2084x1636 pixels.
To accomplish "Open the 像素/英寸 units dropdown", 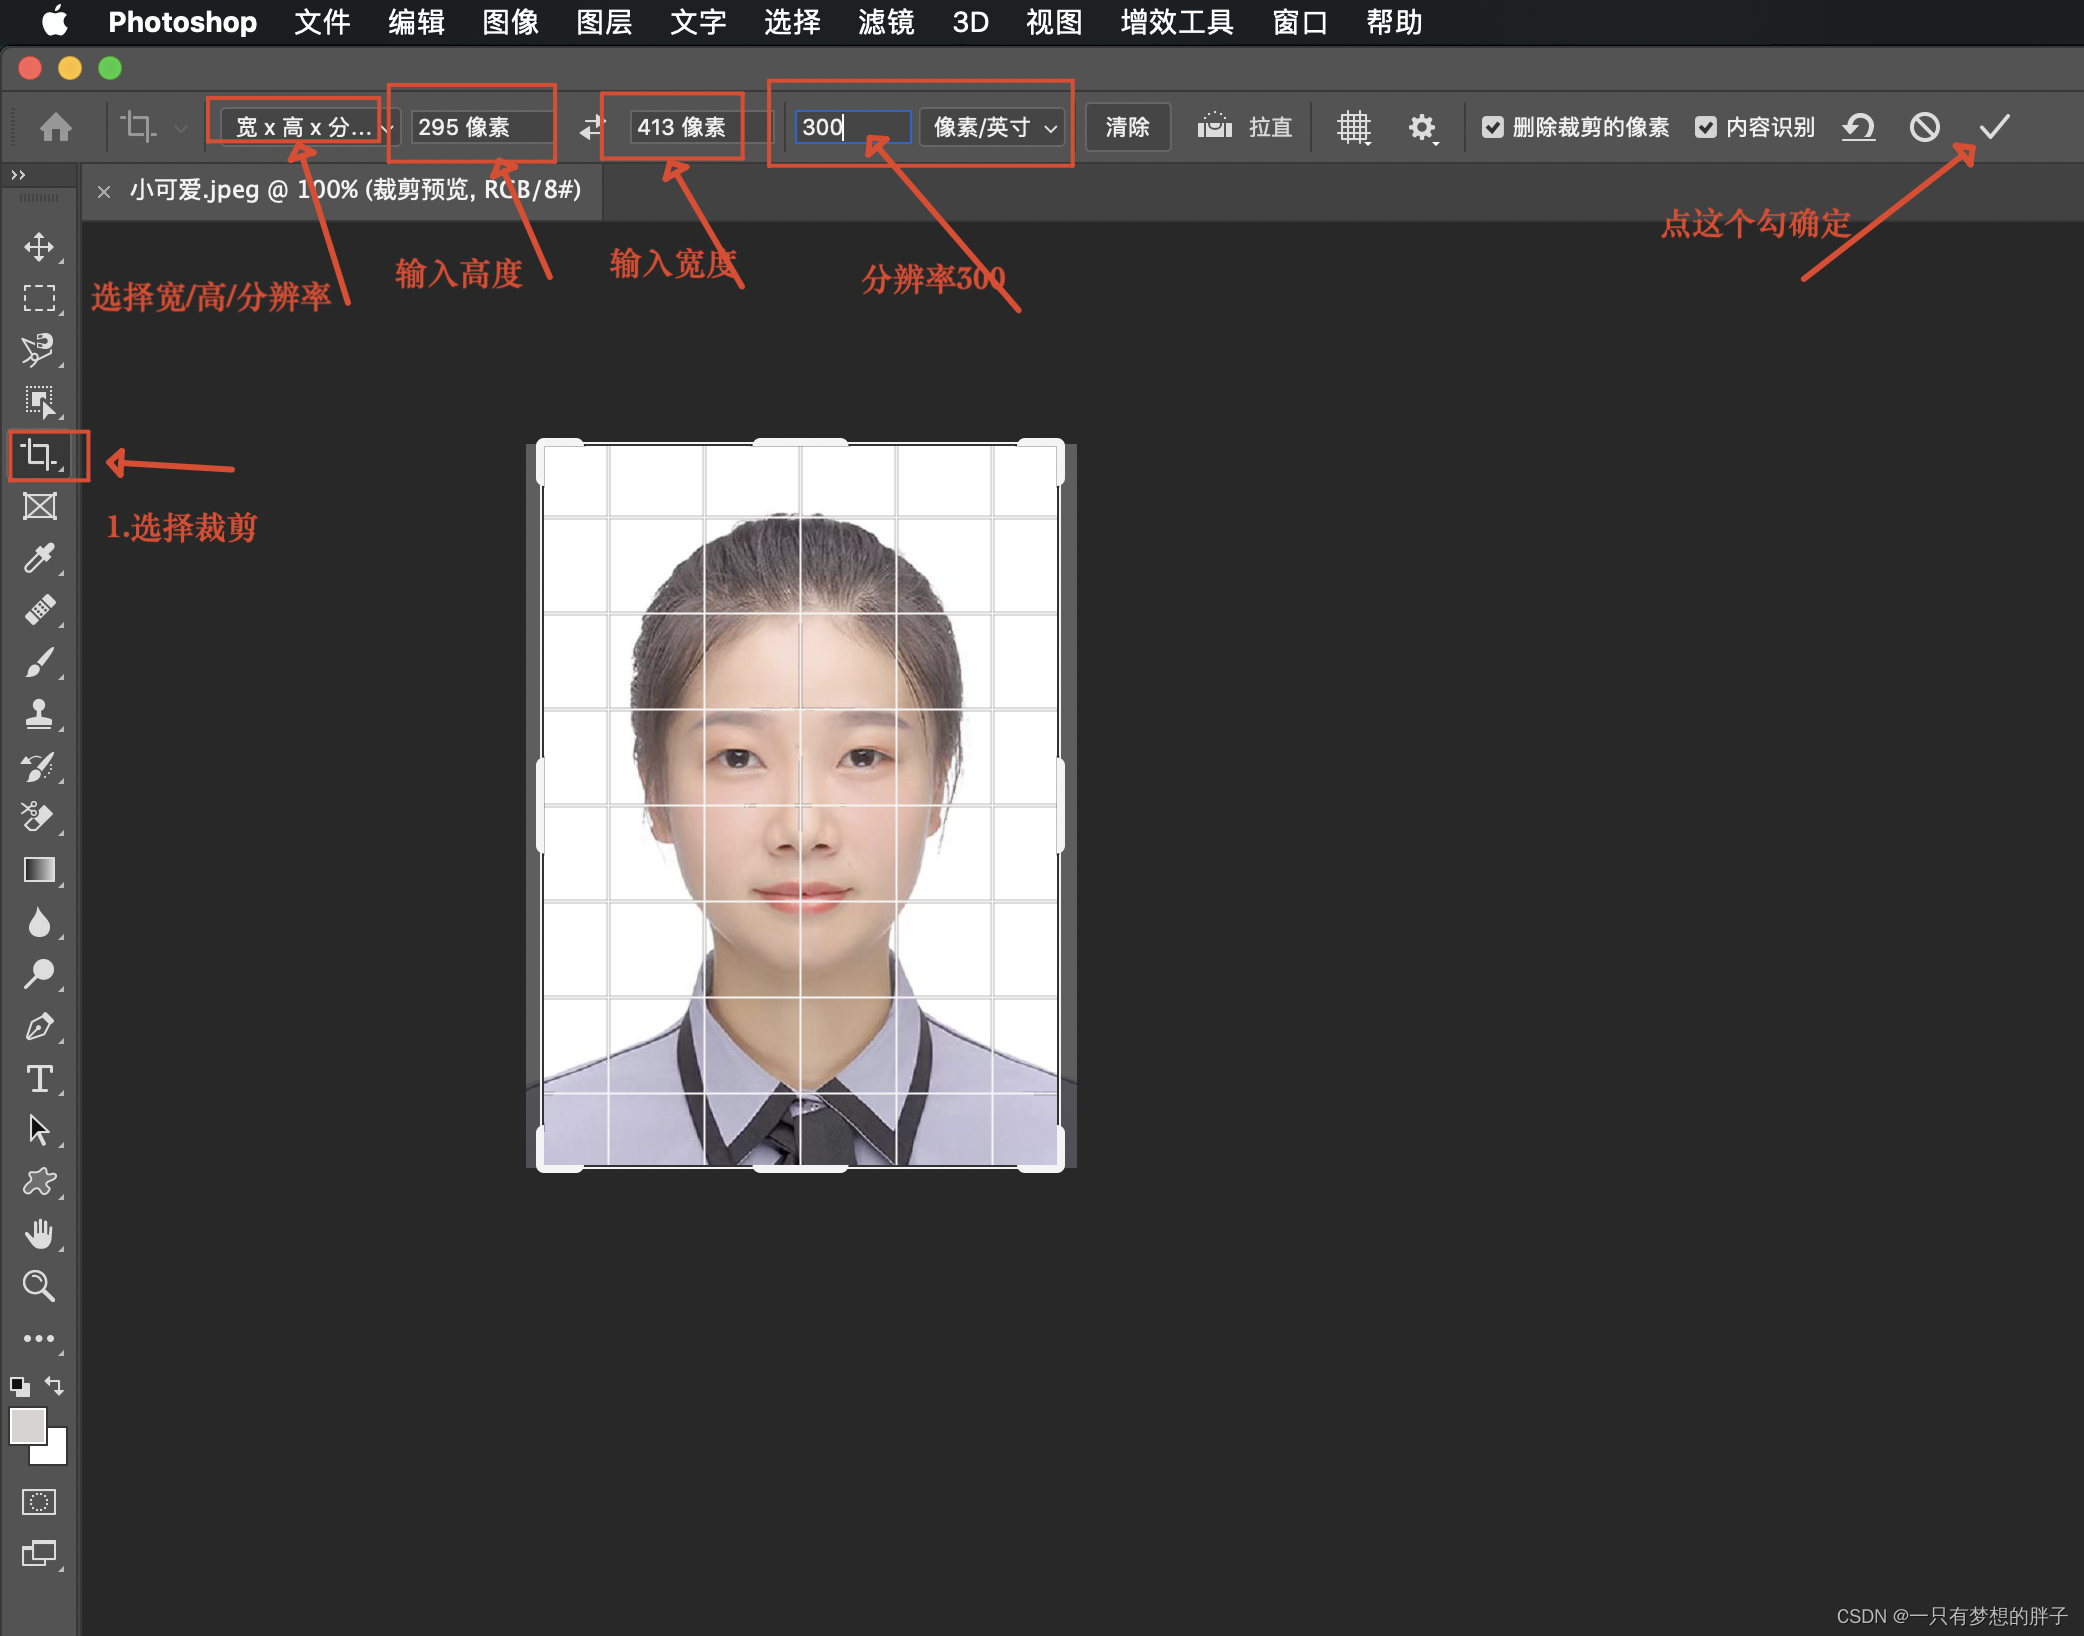I will pyautogui.click(x=993, y=127).
